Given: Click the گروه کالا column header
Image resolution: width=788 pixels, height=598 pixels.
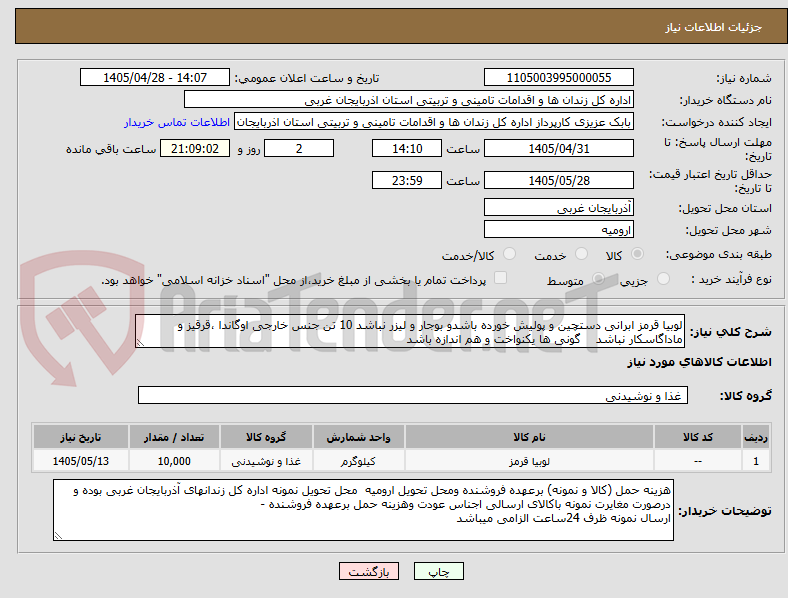Looking at the screenshot, I should [x=266, y=437].
